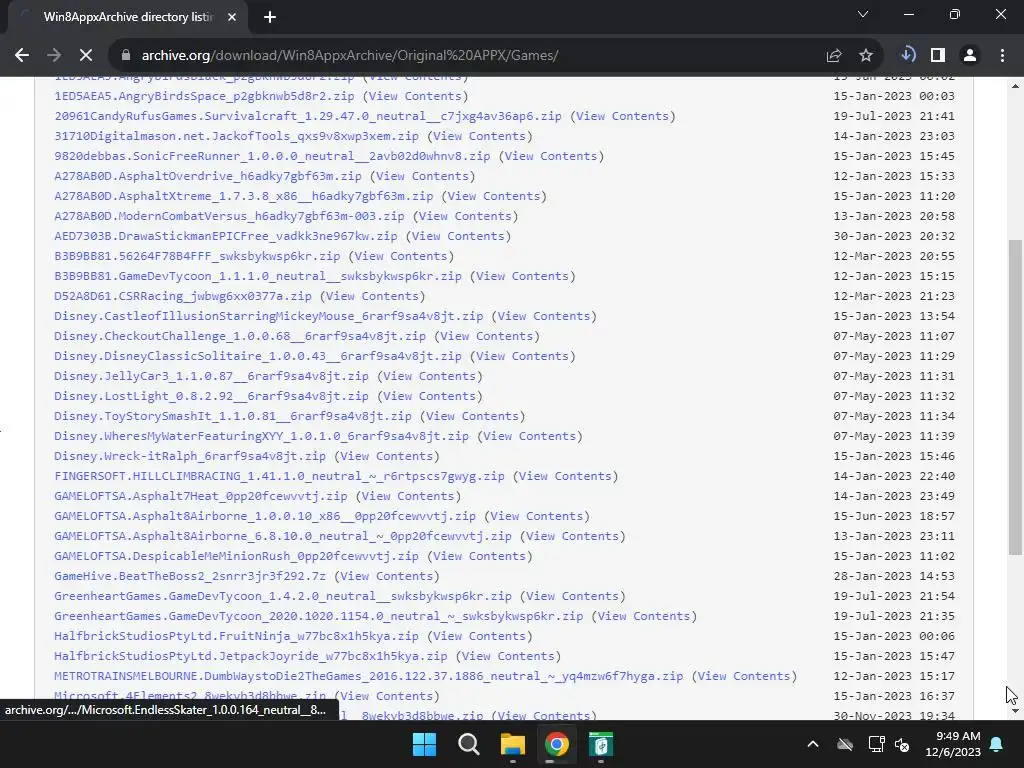The height and width of the screenshot is (768, 1024).
Task: Download DrawaStickmanEPICFree zip
Action: click(x=226, y=236)
